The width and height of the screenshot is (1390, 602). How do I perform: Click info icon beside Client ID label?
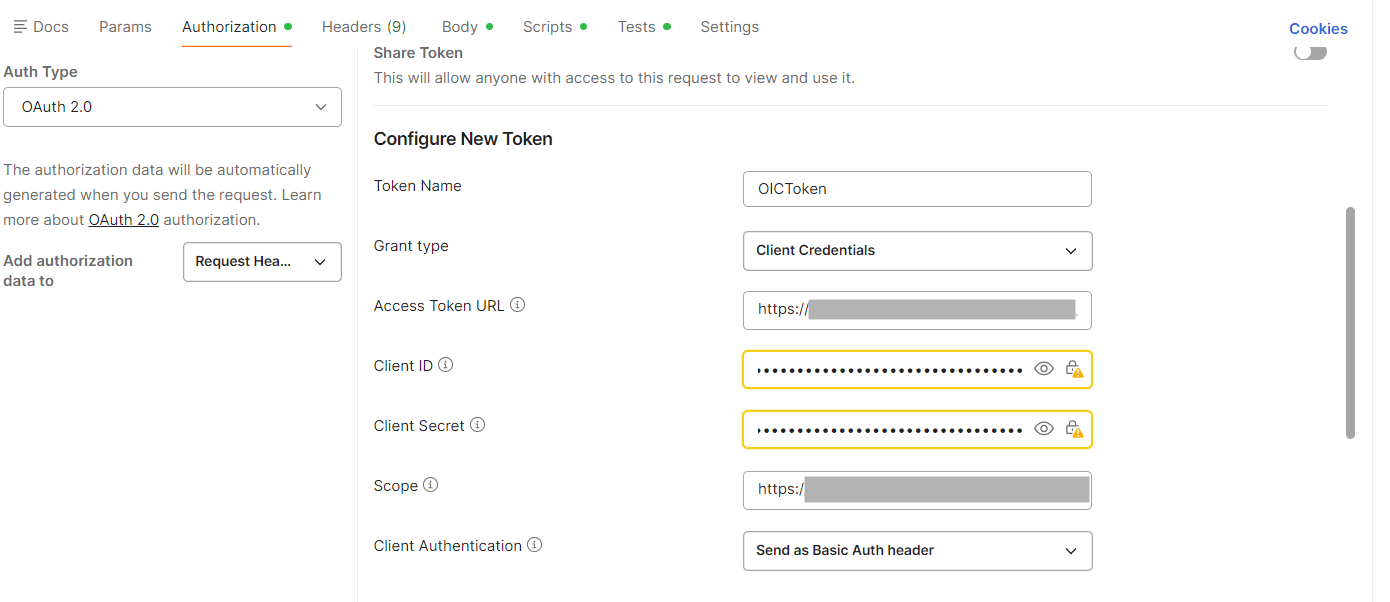click(446, 366)
